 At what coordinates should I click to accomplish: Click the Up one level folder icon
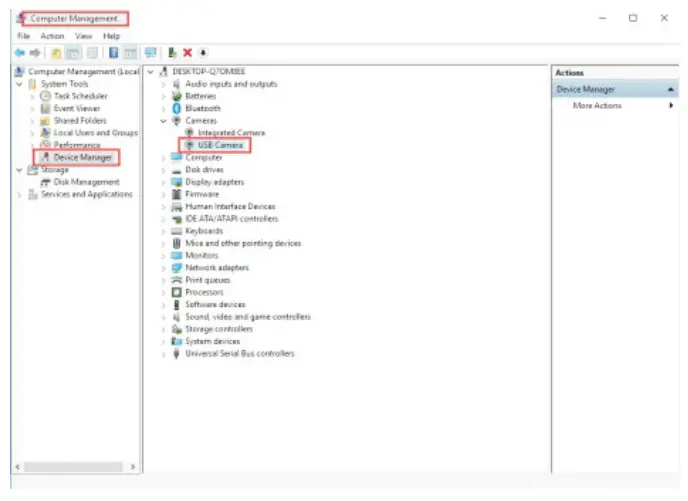click(x=56, y=53)
